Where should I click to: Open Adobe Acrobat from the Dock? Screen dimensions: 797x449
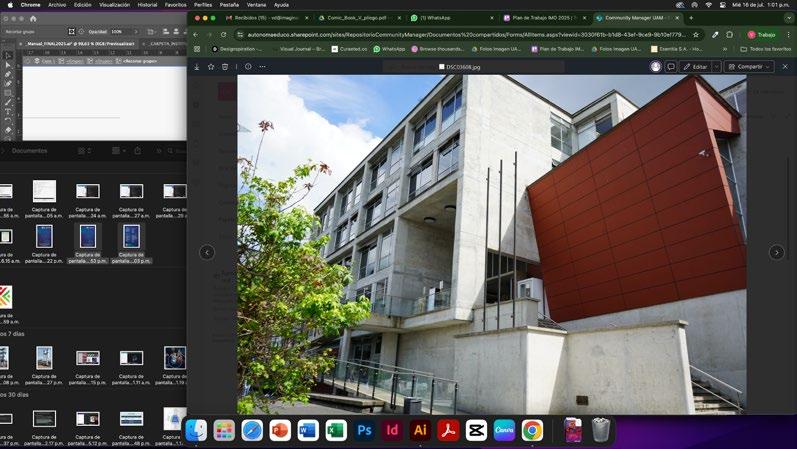coord(448,430)
